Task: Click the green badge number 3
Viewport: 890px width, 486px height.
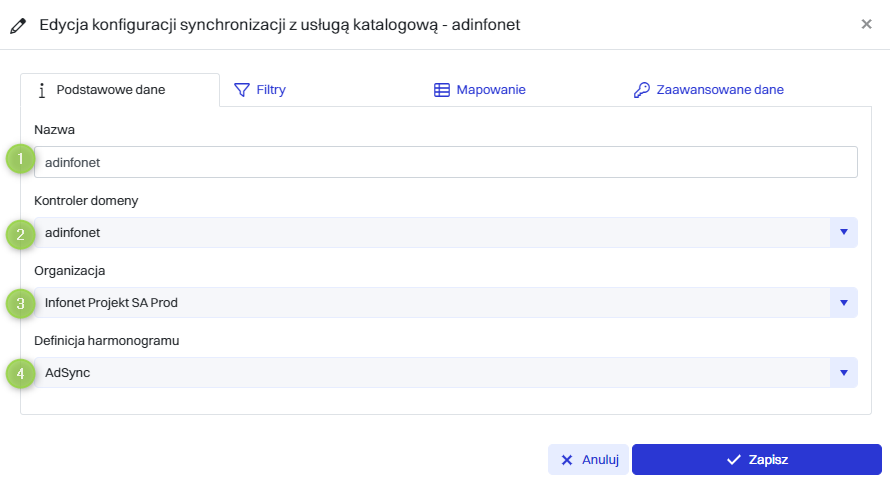Action: pos(20,303)
